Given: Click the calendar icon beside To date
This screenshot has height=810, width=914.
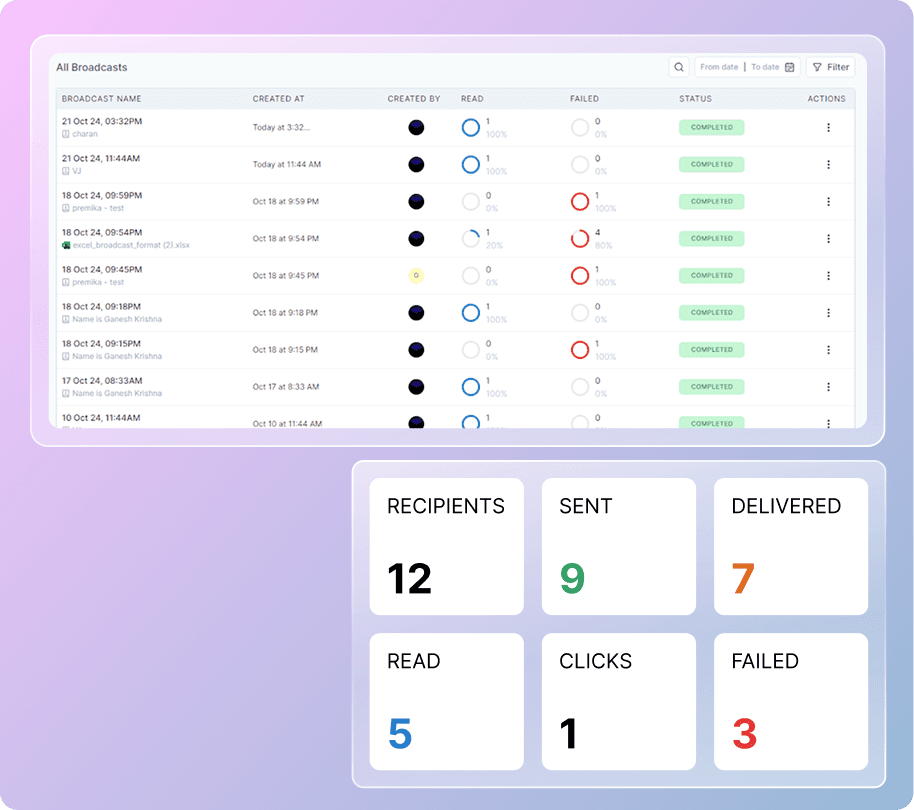Looking at the screenshot, I should tap(789, 67).
